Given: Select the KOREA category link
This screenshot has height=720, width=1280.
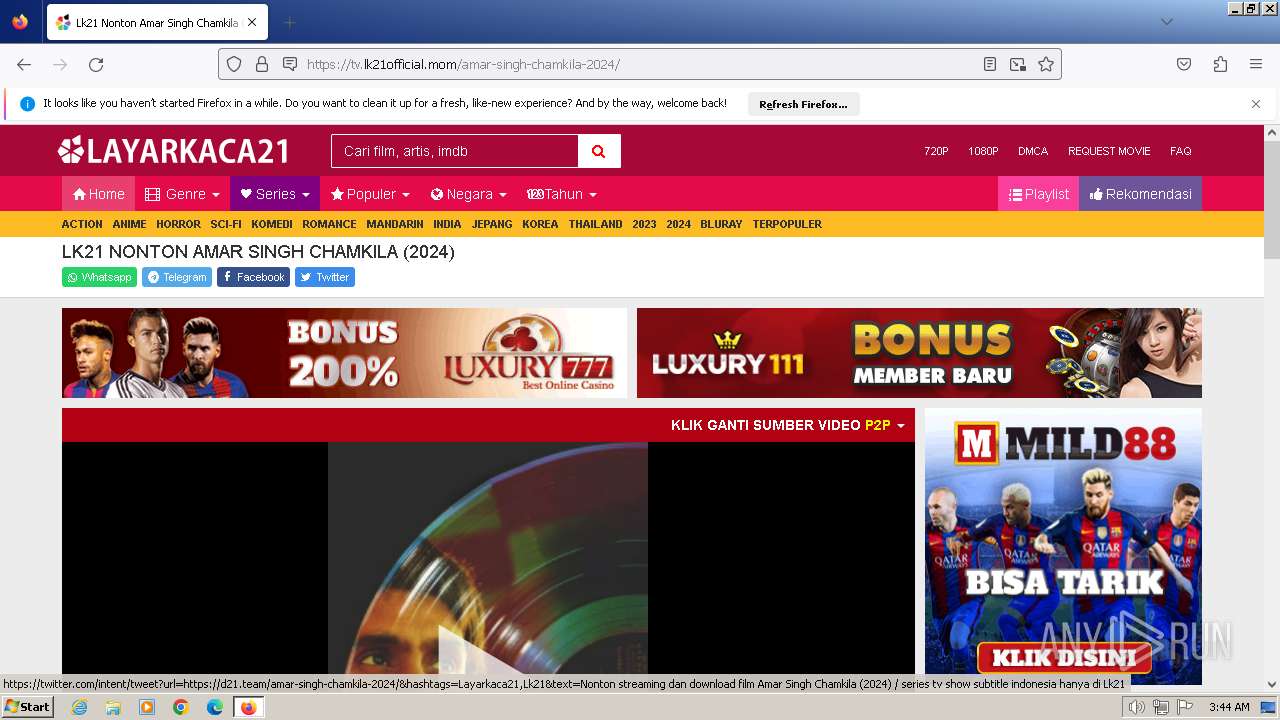Looking at the screenshot, I should (540, 224).
